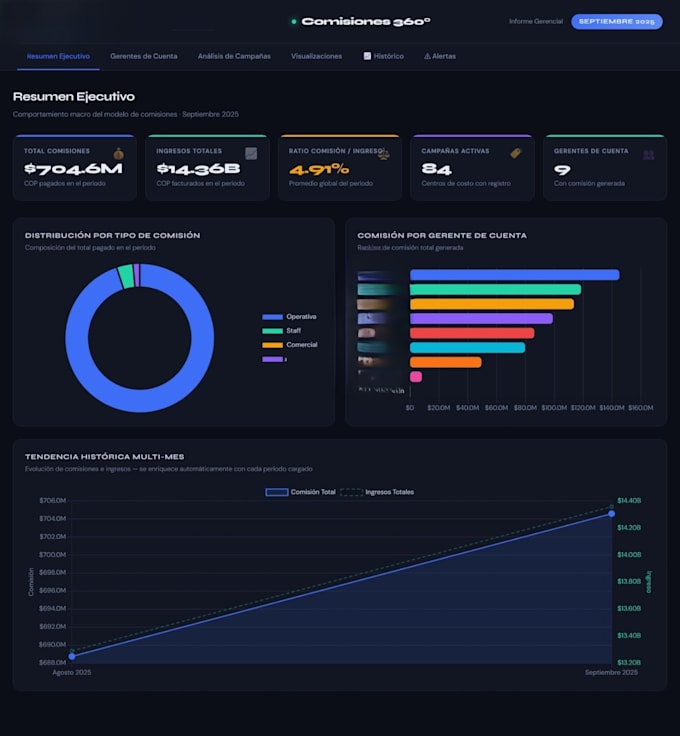Click the small pink bar in manager ranking
Image resolution: width=680 pixels, height=736 pixels.
pyautogui.click(x=416, y=376)
